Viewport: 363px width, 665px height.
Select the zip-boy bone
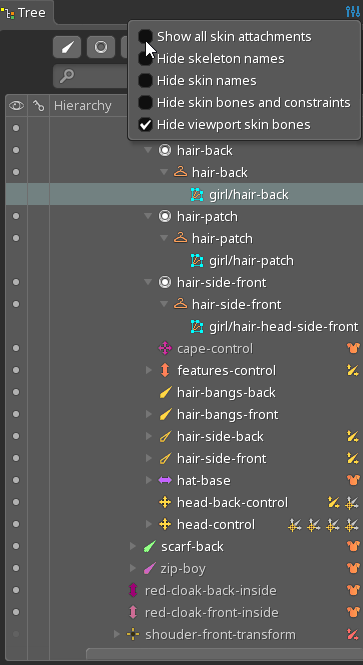(x=183, y=569)
